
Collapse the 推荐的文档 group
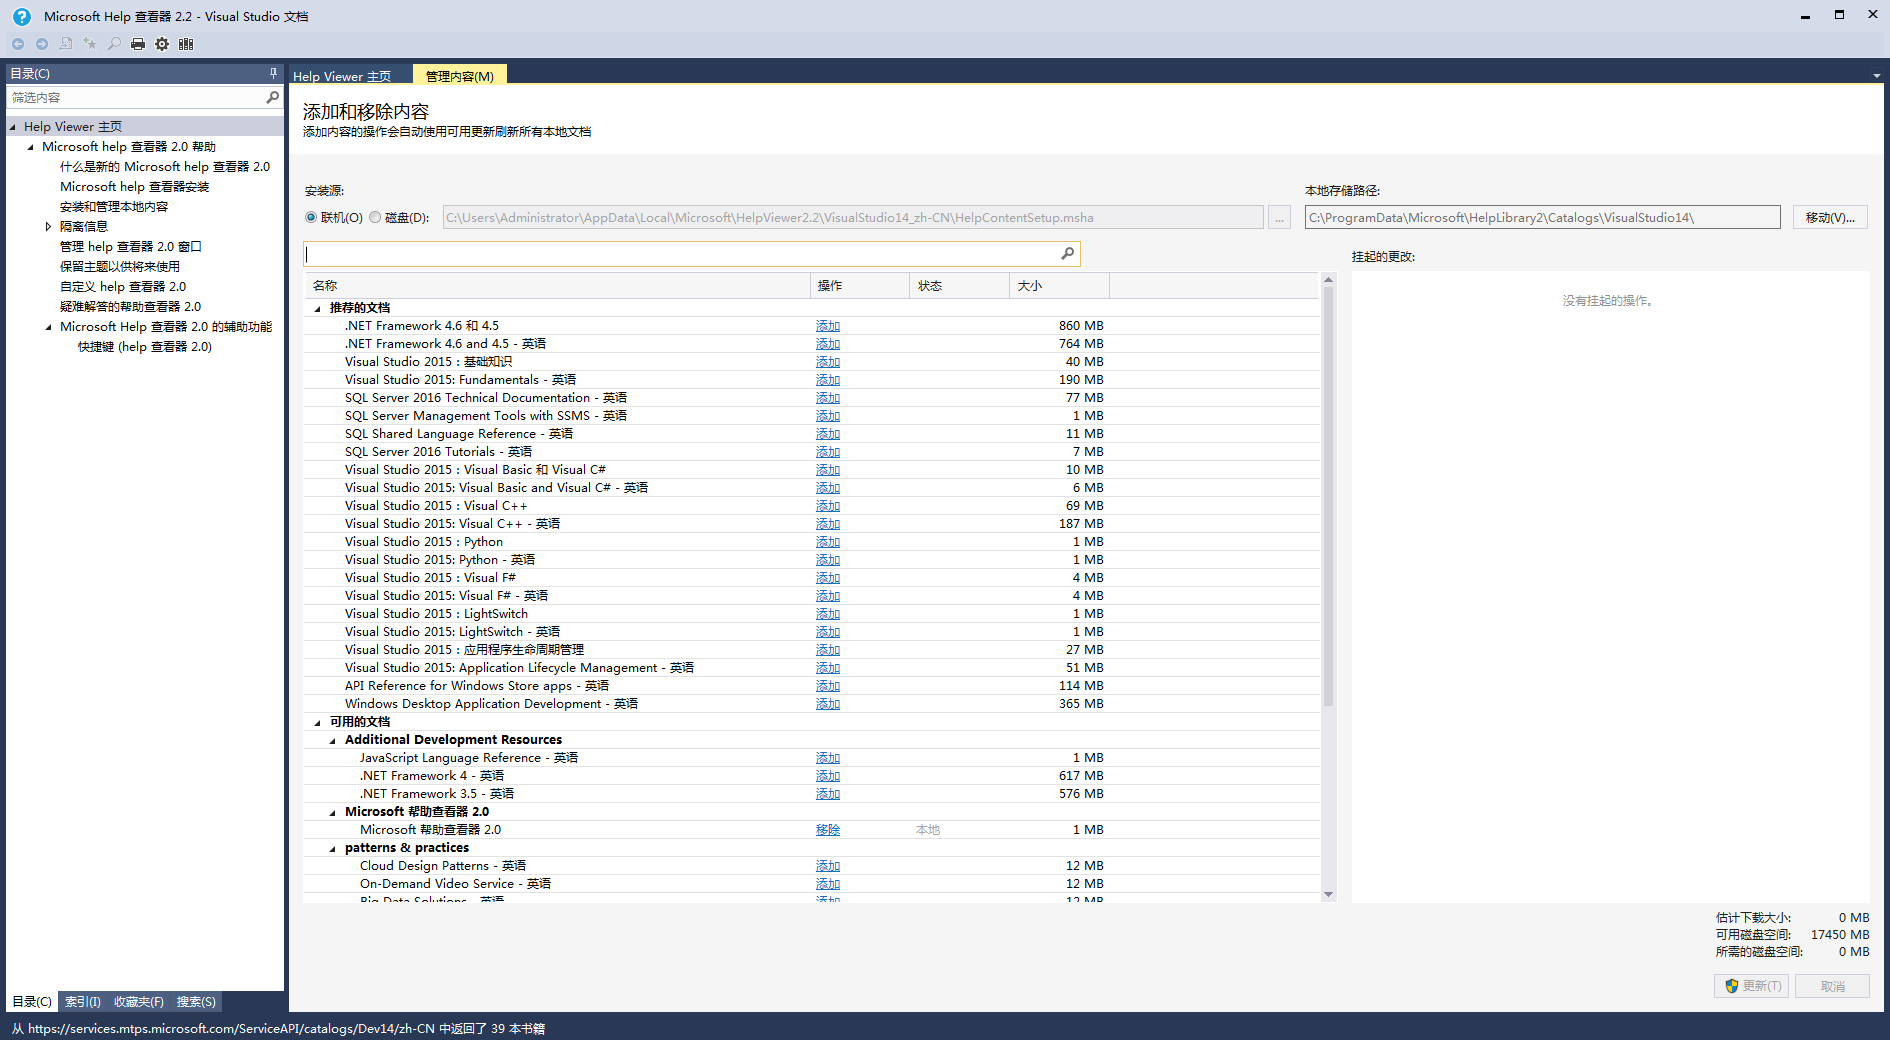pyautogui.click(x=318, y=309)
